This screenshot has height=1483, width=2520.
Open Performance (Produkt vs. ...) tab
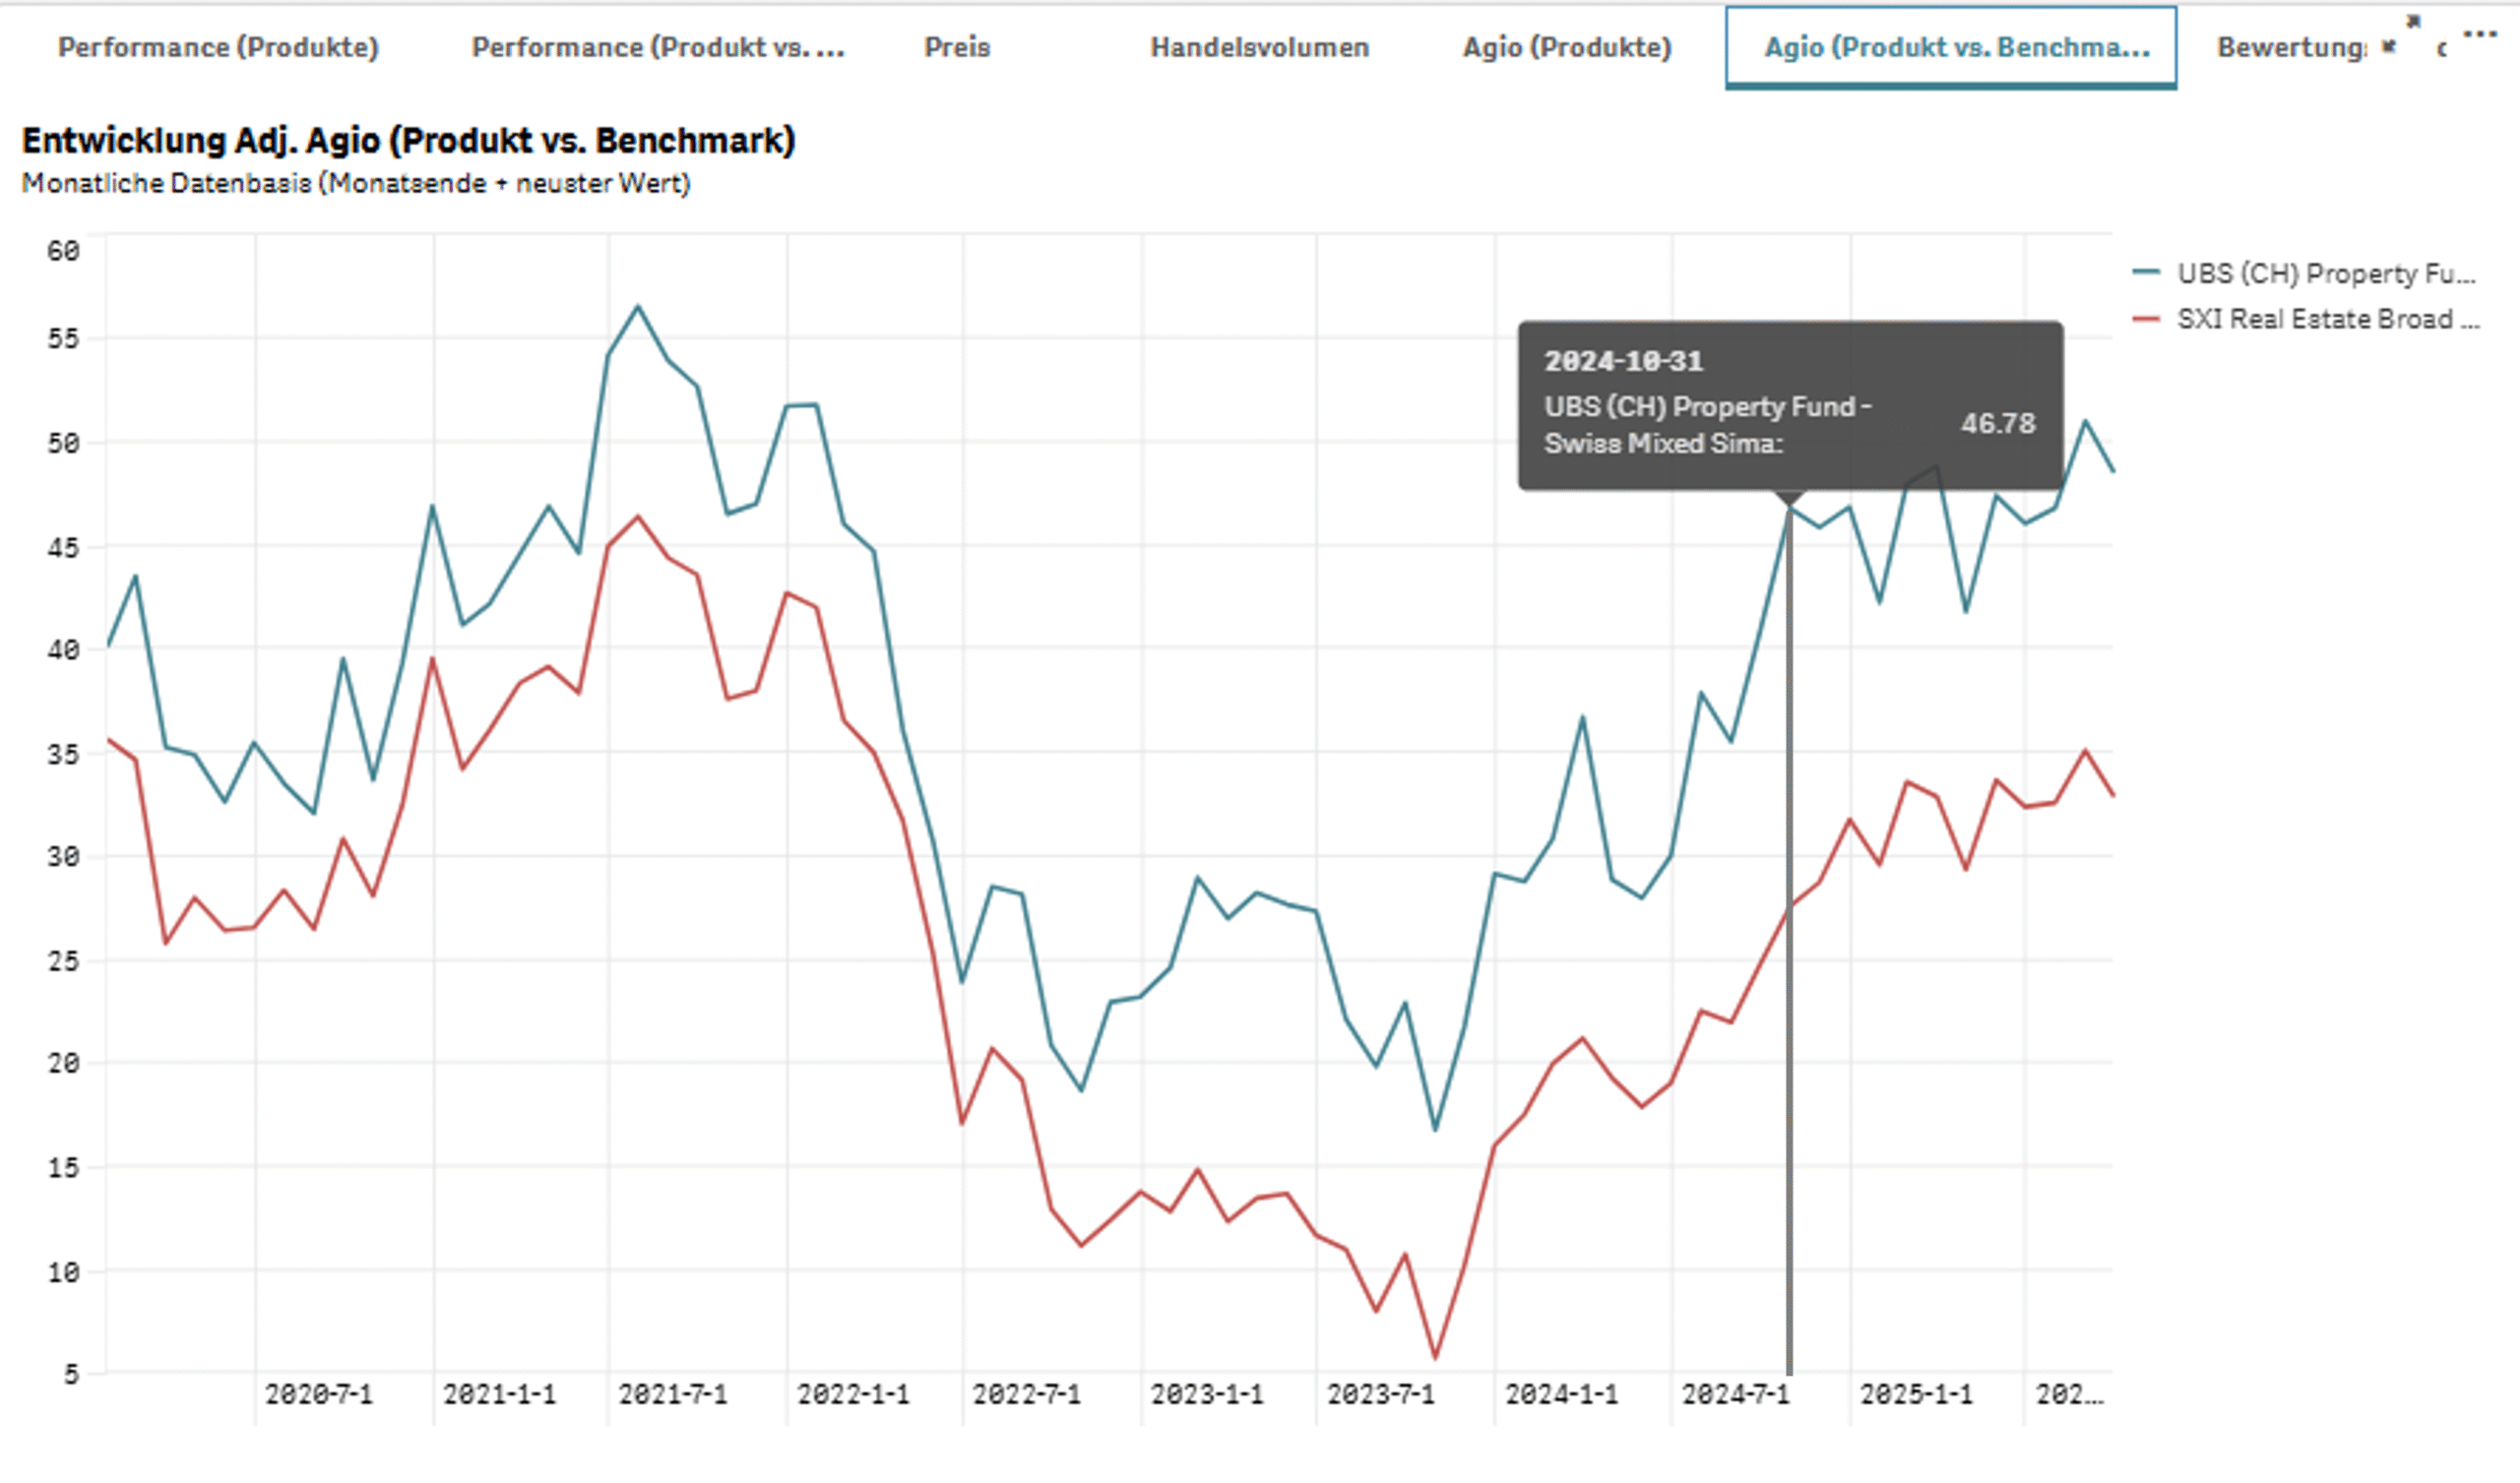click(x=657, y=47)
